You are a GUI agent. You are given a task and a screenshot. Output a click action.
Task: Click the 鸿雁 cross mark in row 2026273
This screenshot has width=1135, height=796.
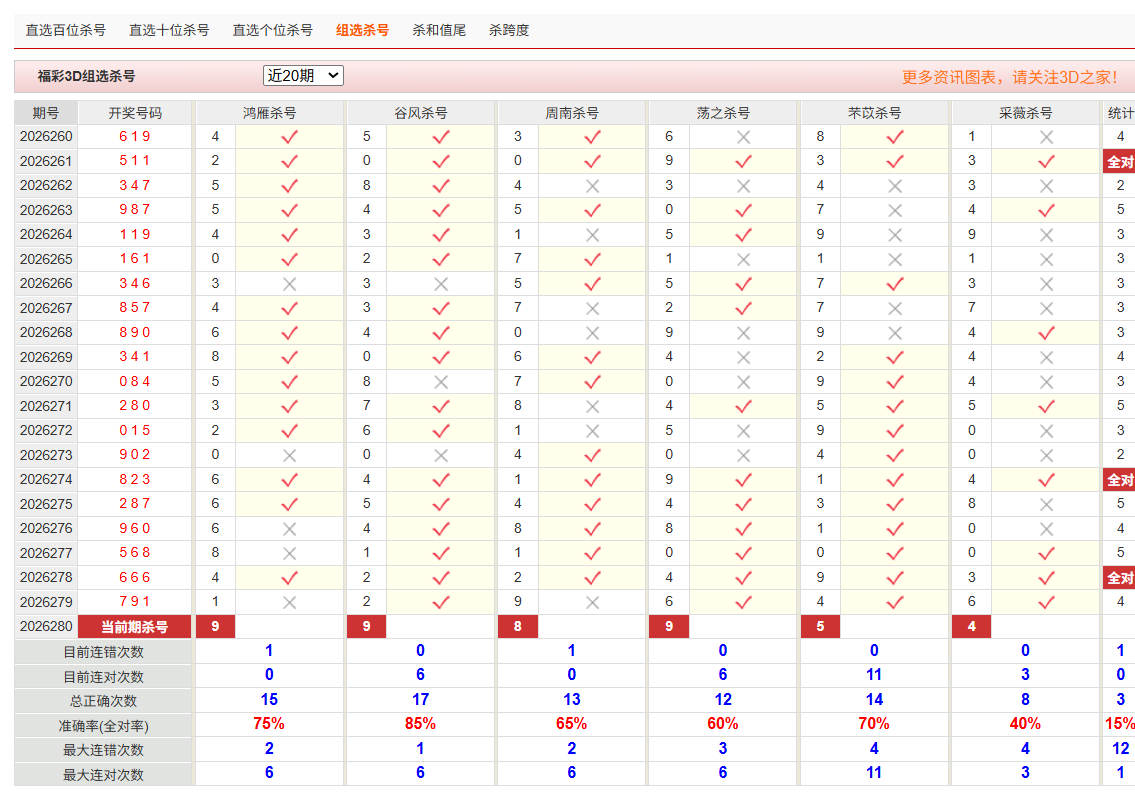point(290,456)
